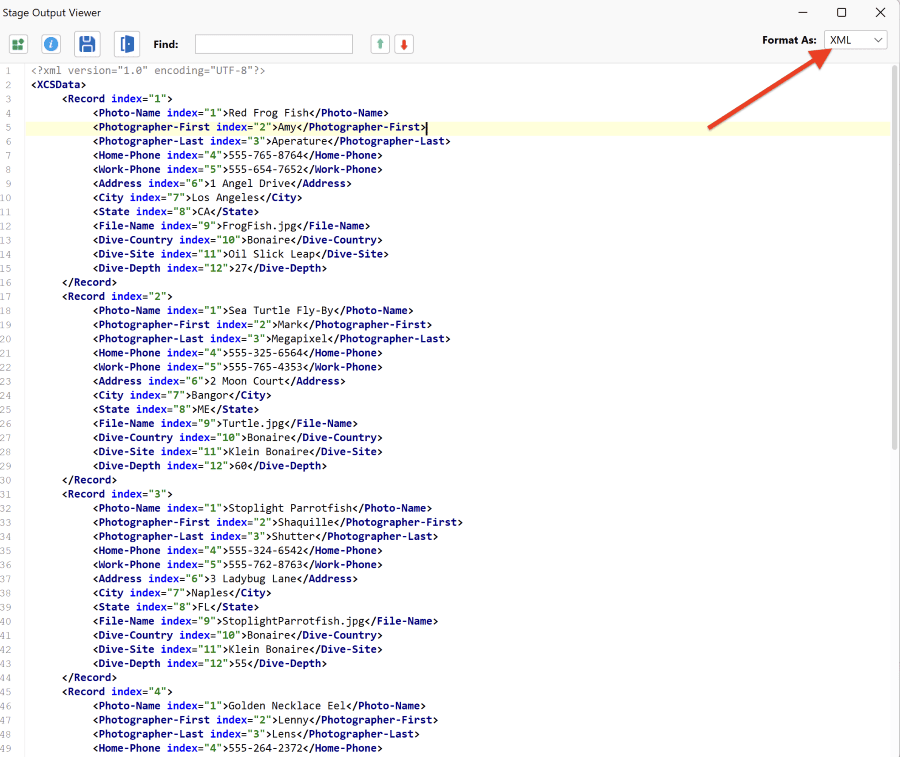The width and height of the screenshot is (900, 757).
Task: Click the 555-264-2372 Home-Phone line
Action: [x=238, y=748]
